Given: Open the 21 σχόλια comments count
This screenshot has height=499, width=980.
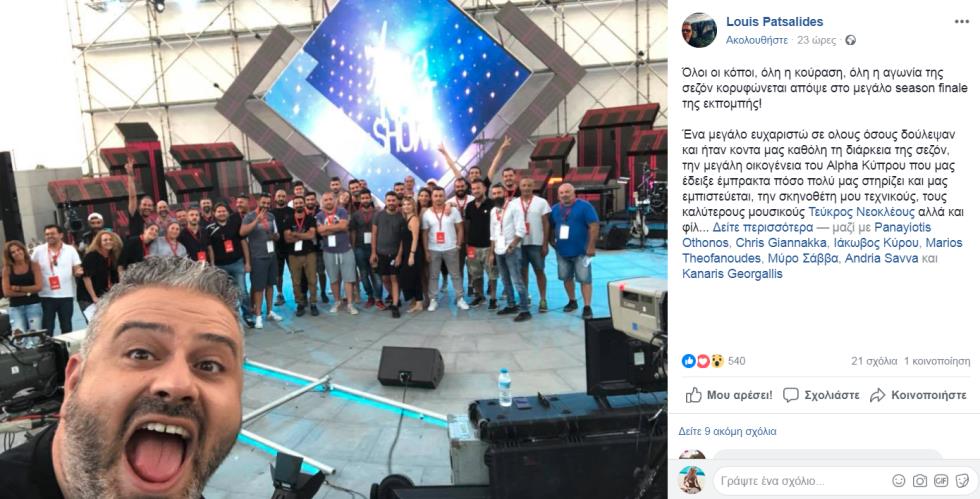Looking at the screenshot, I should click(874, 361).
